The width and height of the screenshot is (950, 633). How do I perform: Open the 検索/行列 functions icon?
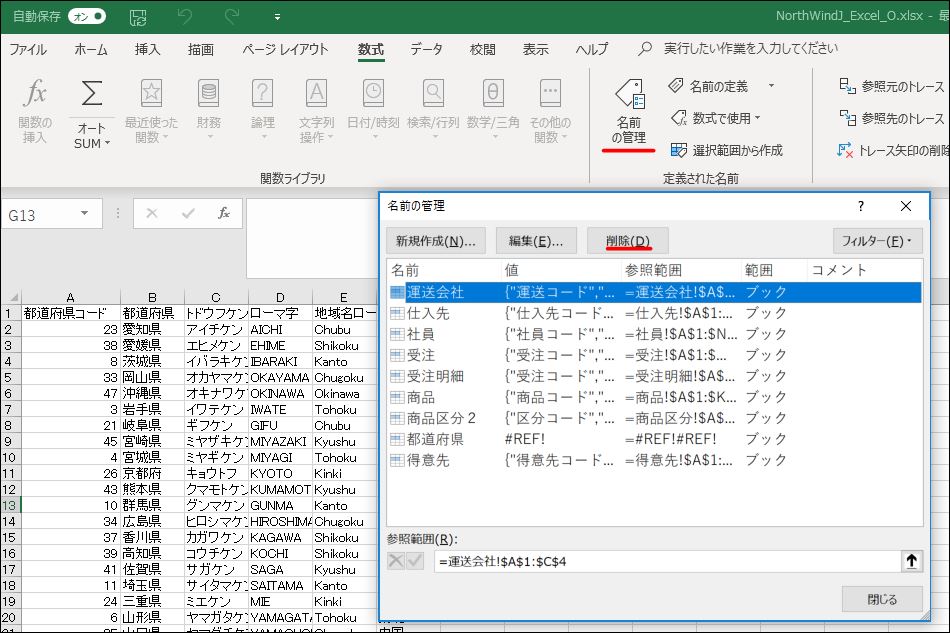click(433, 93)
